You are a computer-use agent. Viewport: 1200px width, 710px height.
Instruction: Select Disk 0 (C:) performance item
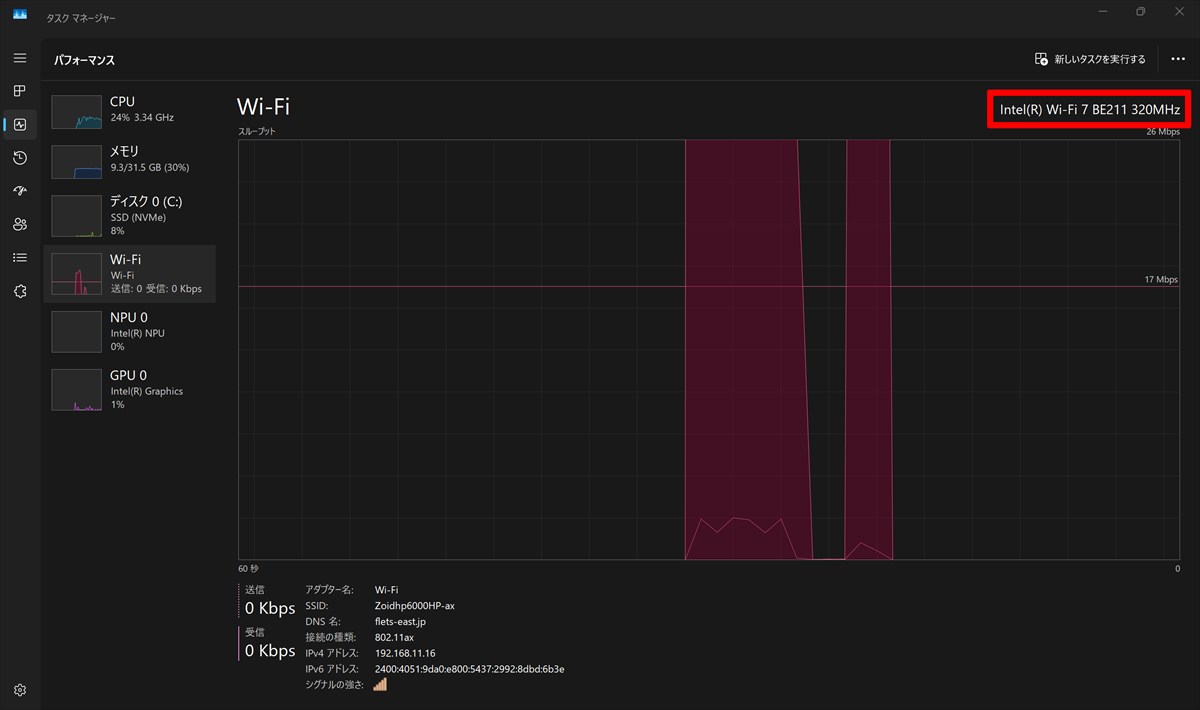(x=130, y=215)
